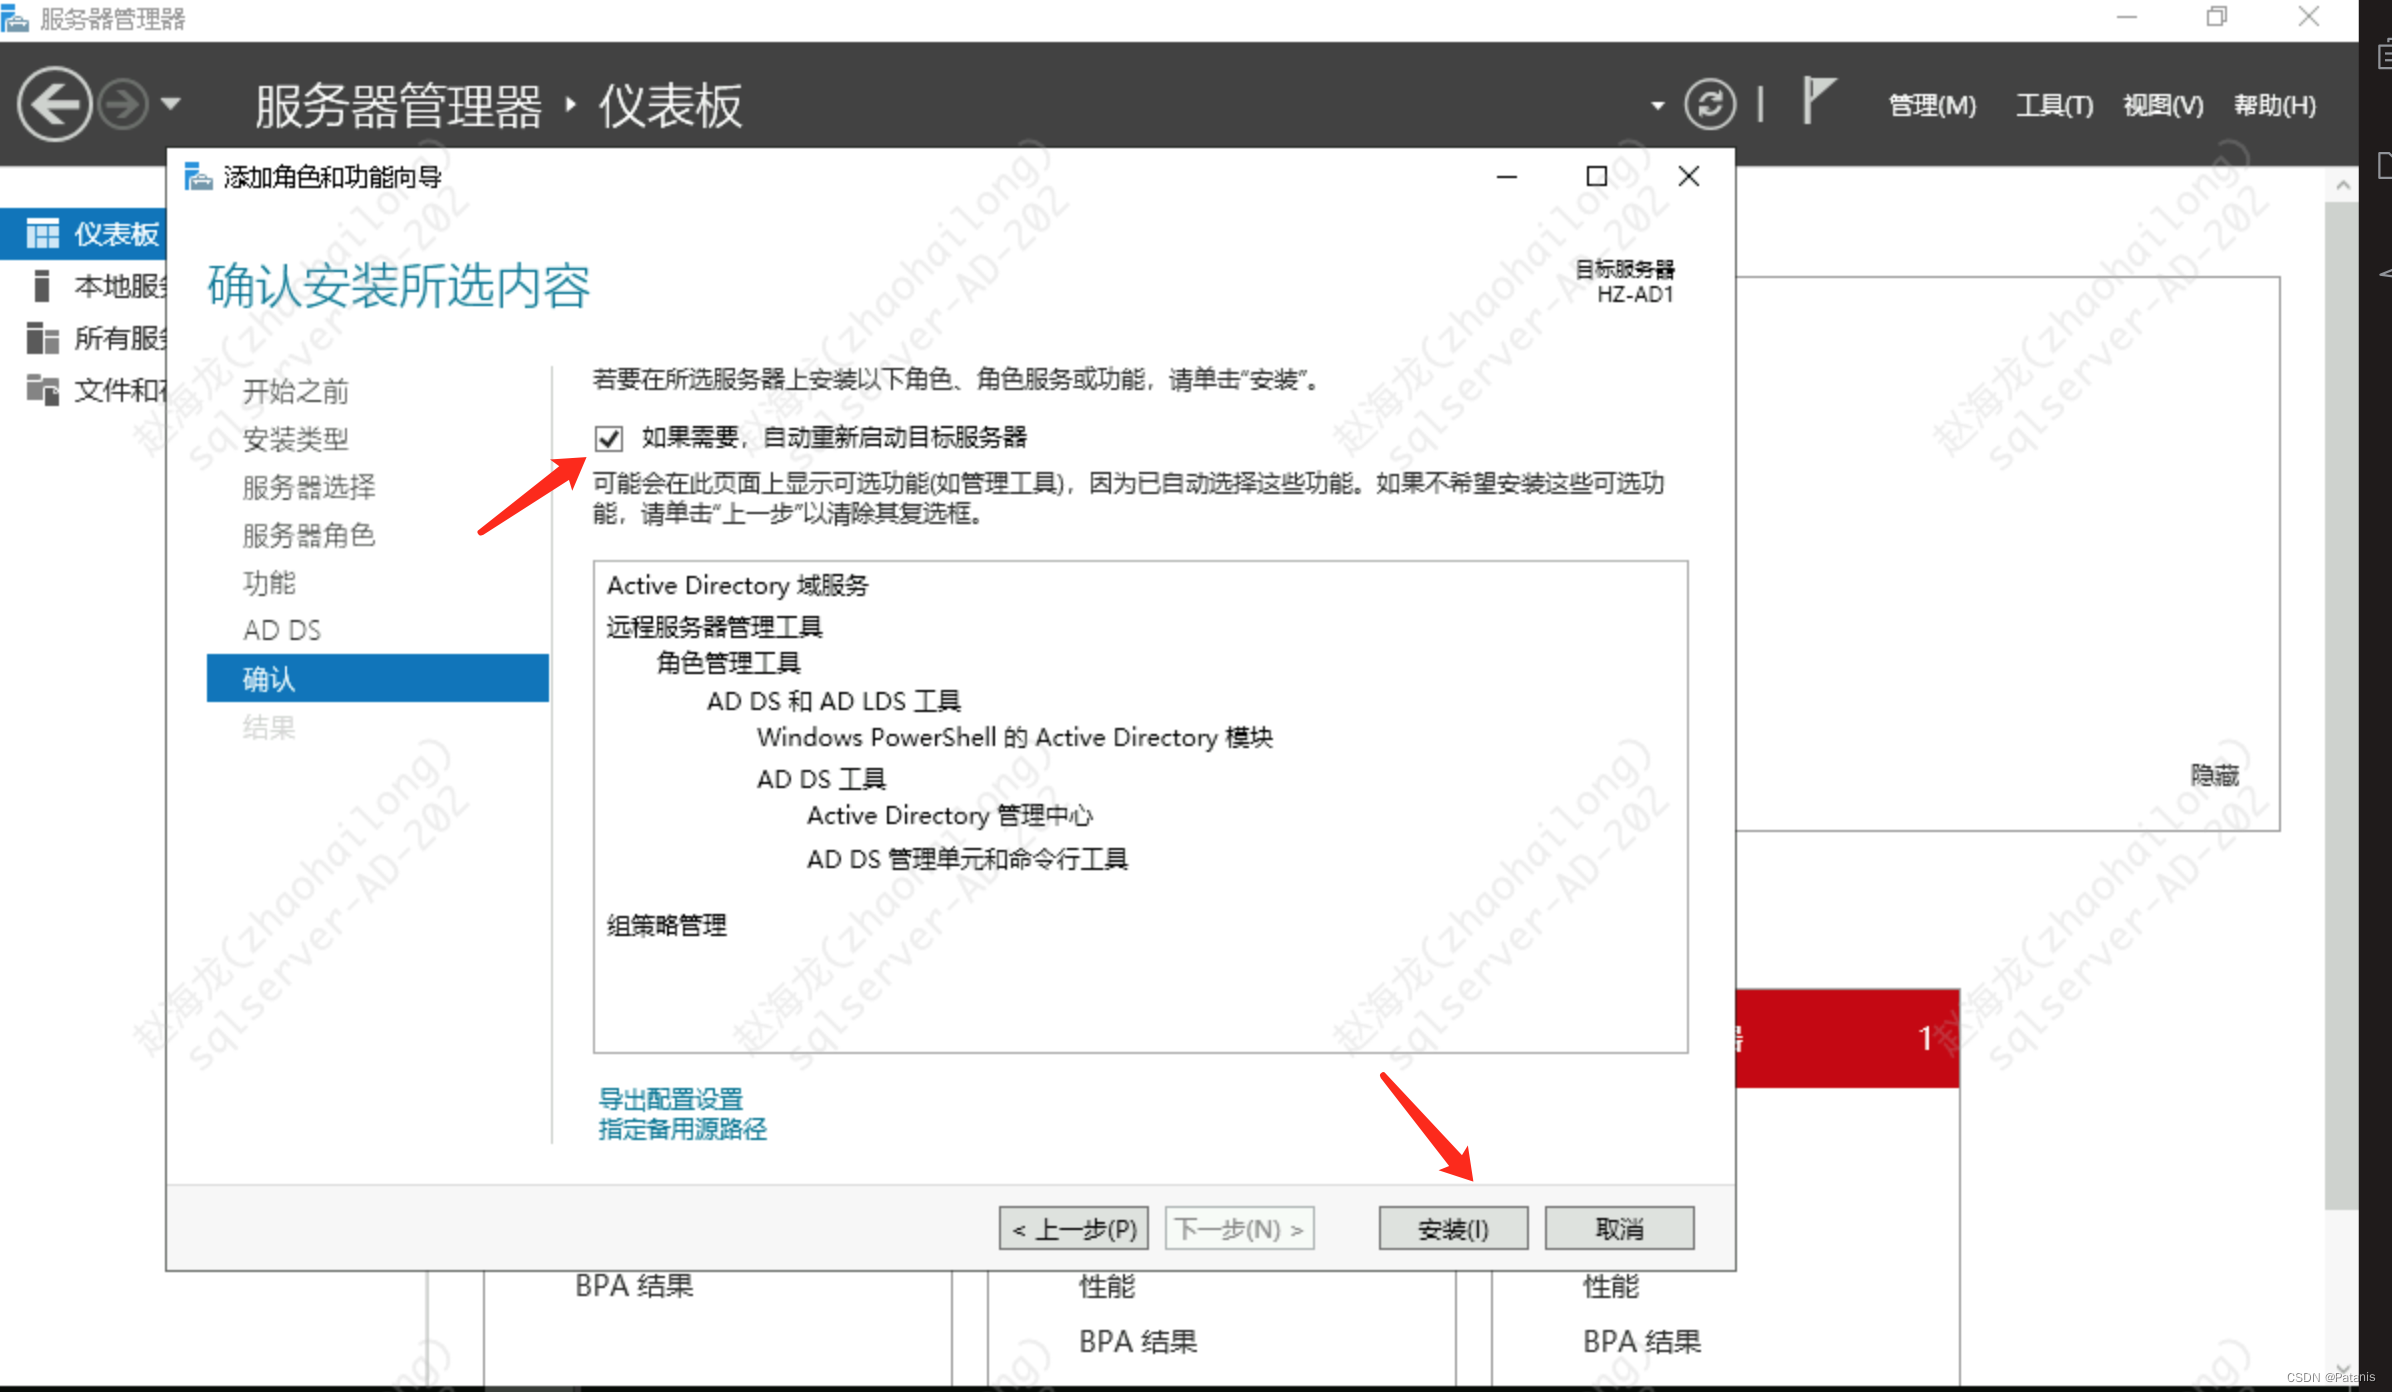The image size is (2392, 1392).
Task: Click BPA 结果 in the left dashboard tile
Action: [x=634, y=1286]
